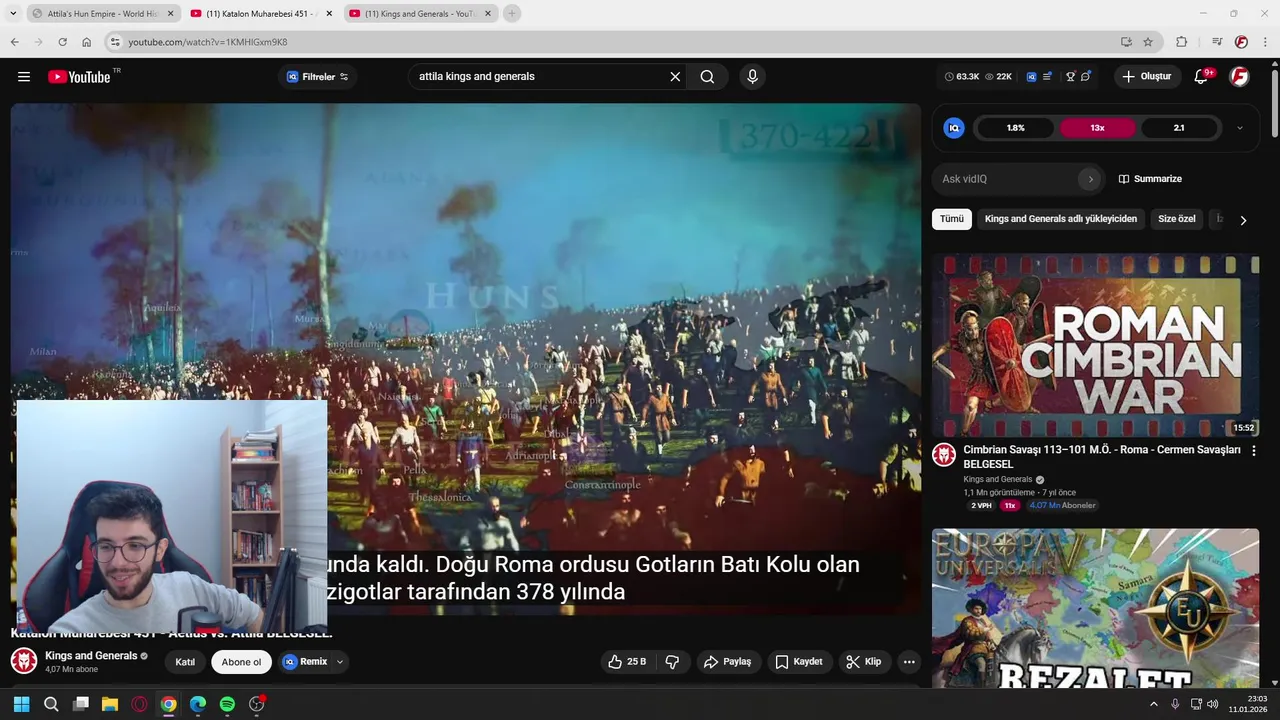
Task: Open the vidIQ chat bubble icon
Action: 1086,76
